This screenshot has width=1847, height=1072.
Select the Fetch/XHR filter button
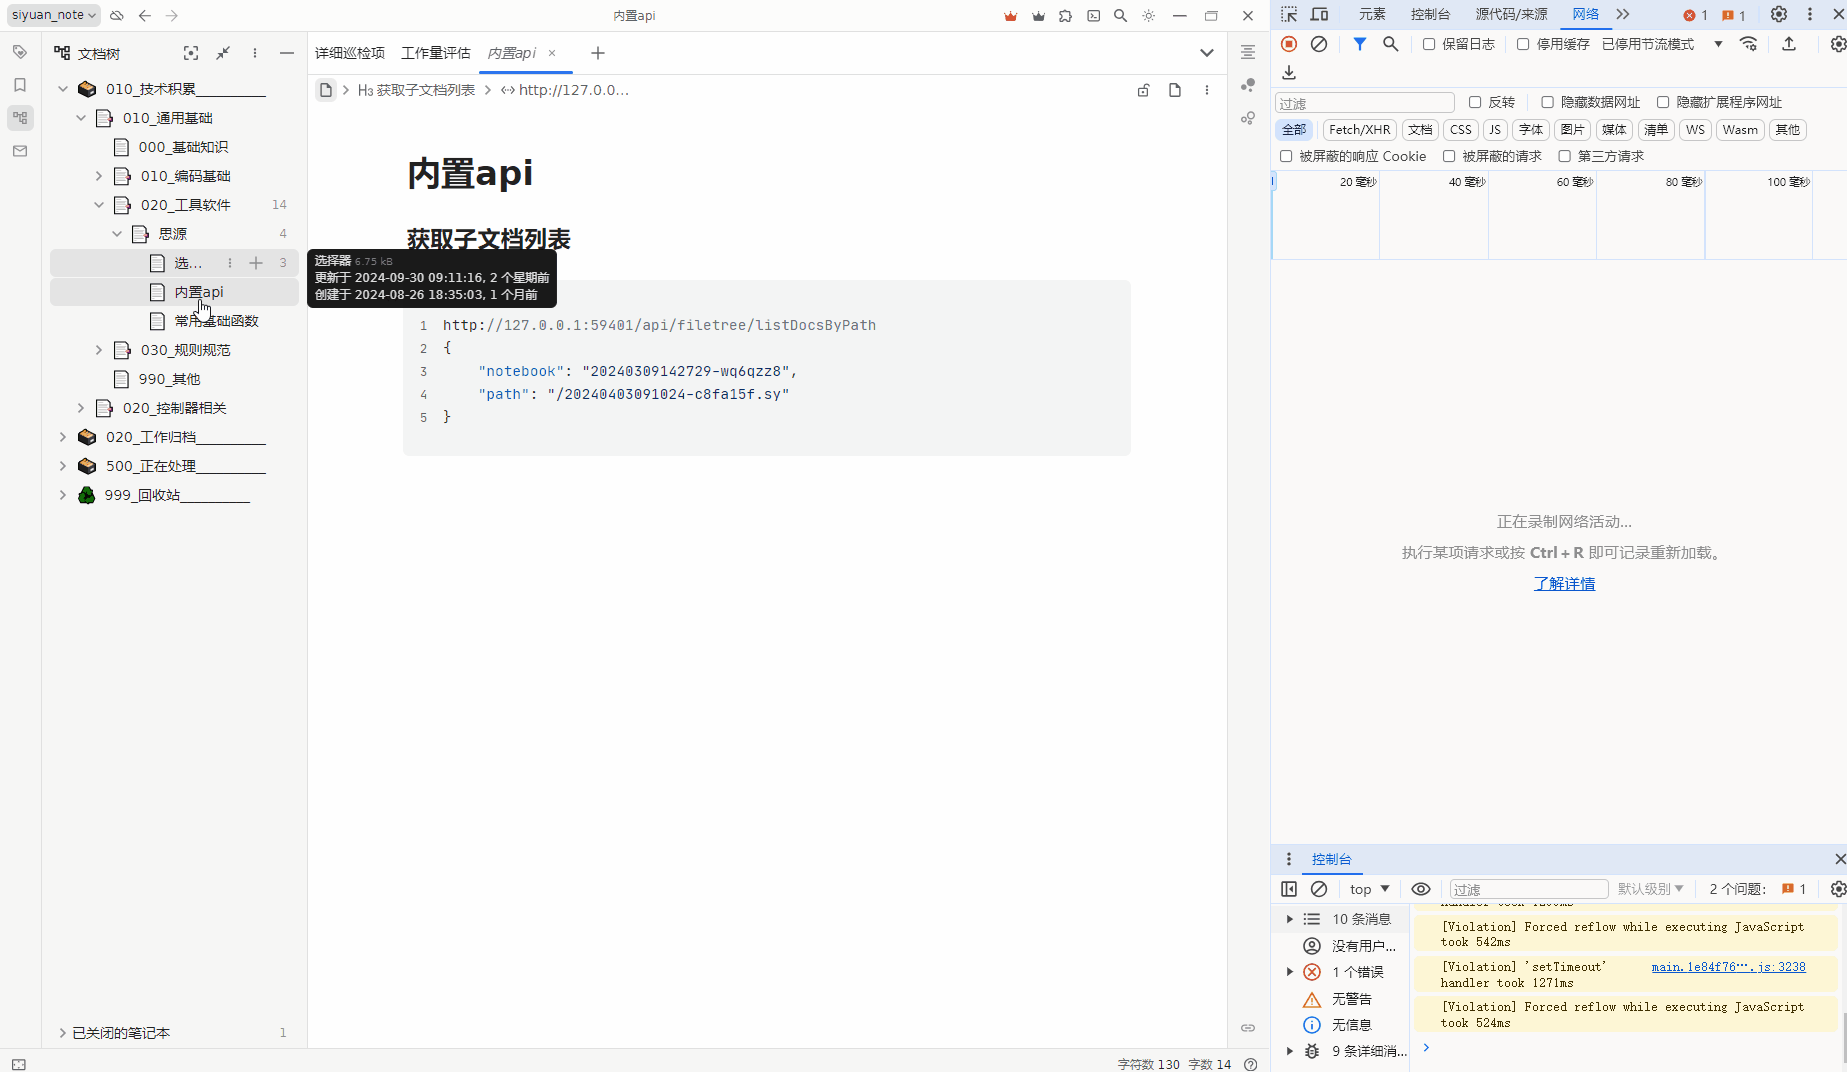(x=1359, y=130)
